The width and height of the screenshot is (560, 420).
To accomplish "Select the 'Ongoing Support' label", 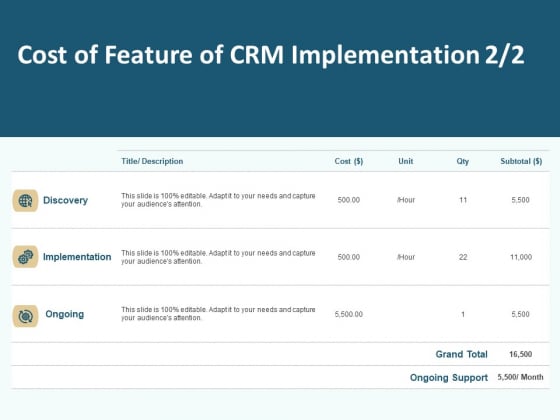I will 449,378.
